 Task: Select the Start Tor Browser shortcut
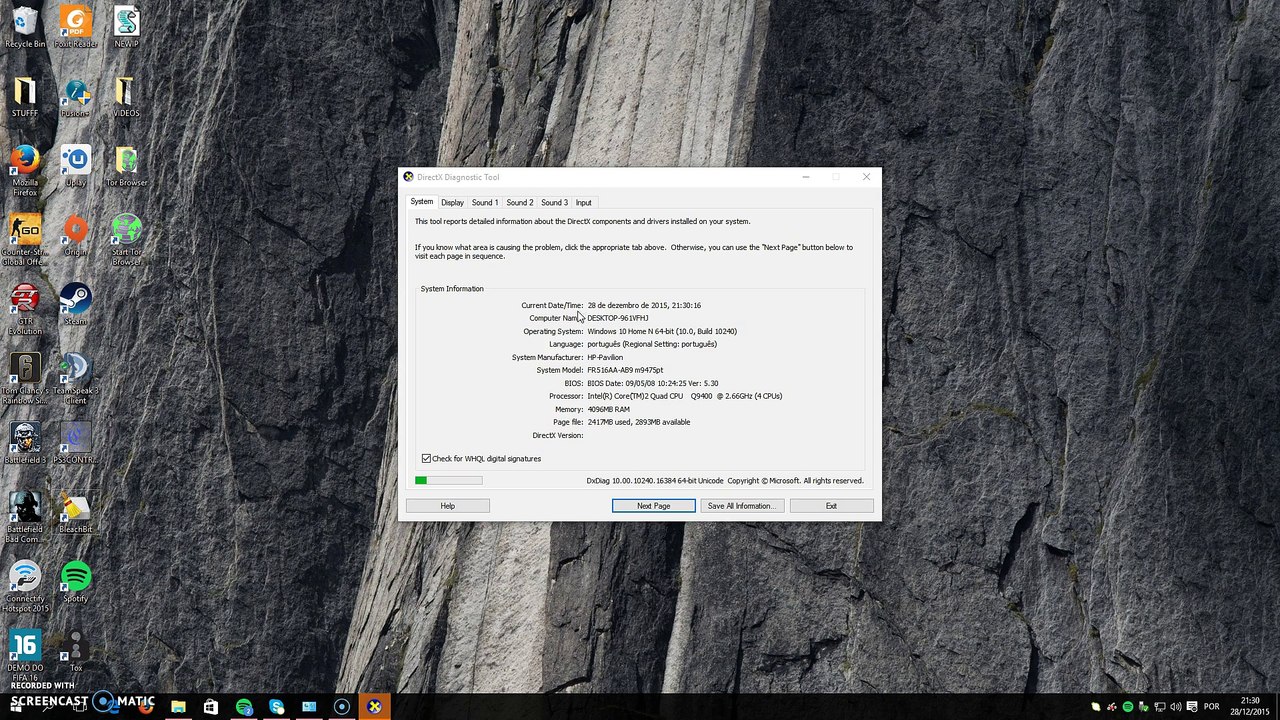pyautogui.click(x=126, y=240)
